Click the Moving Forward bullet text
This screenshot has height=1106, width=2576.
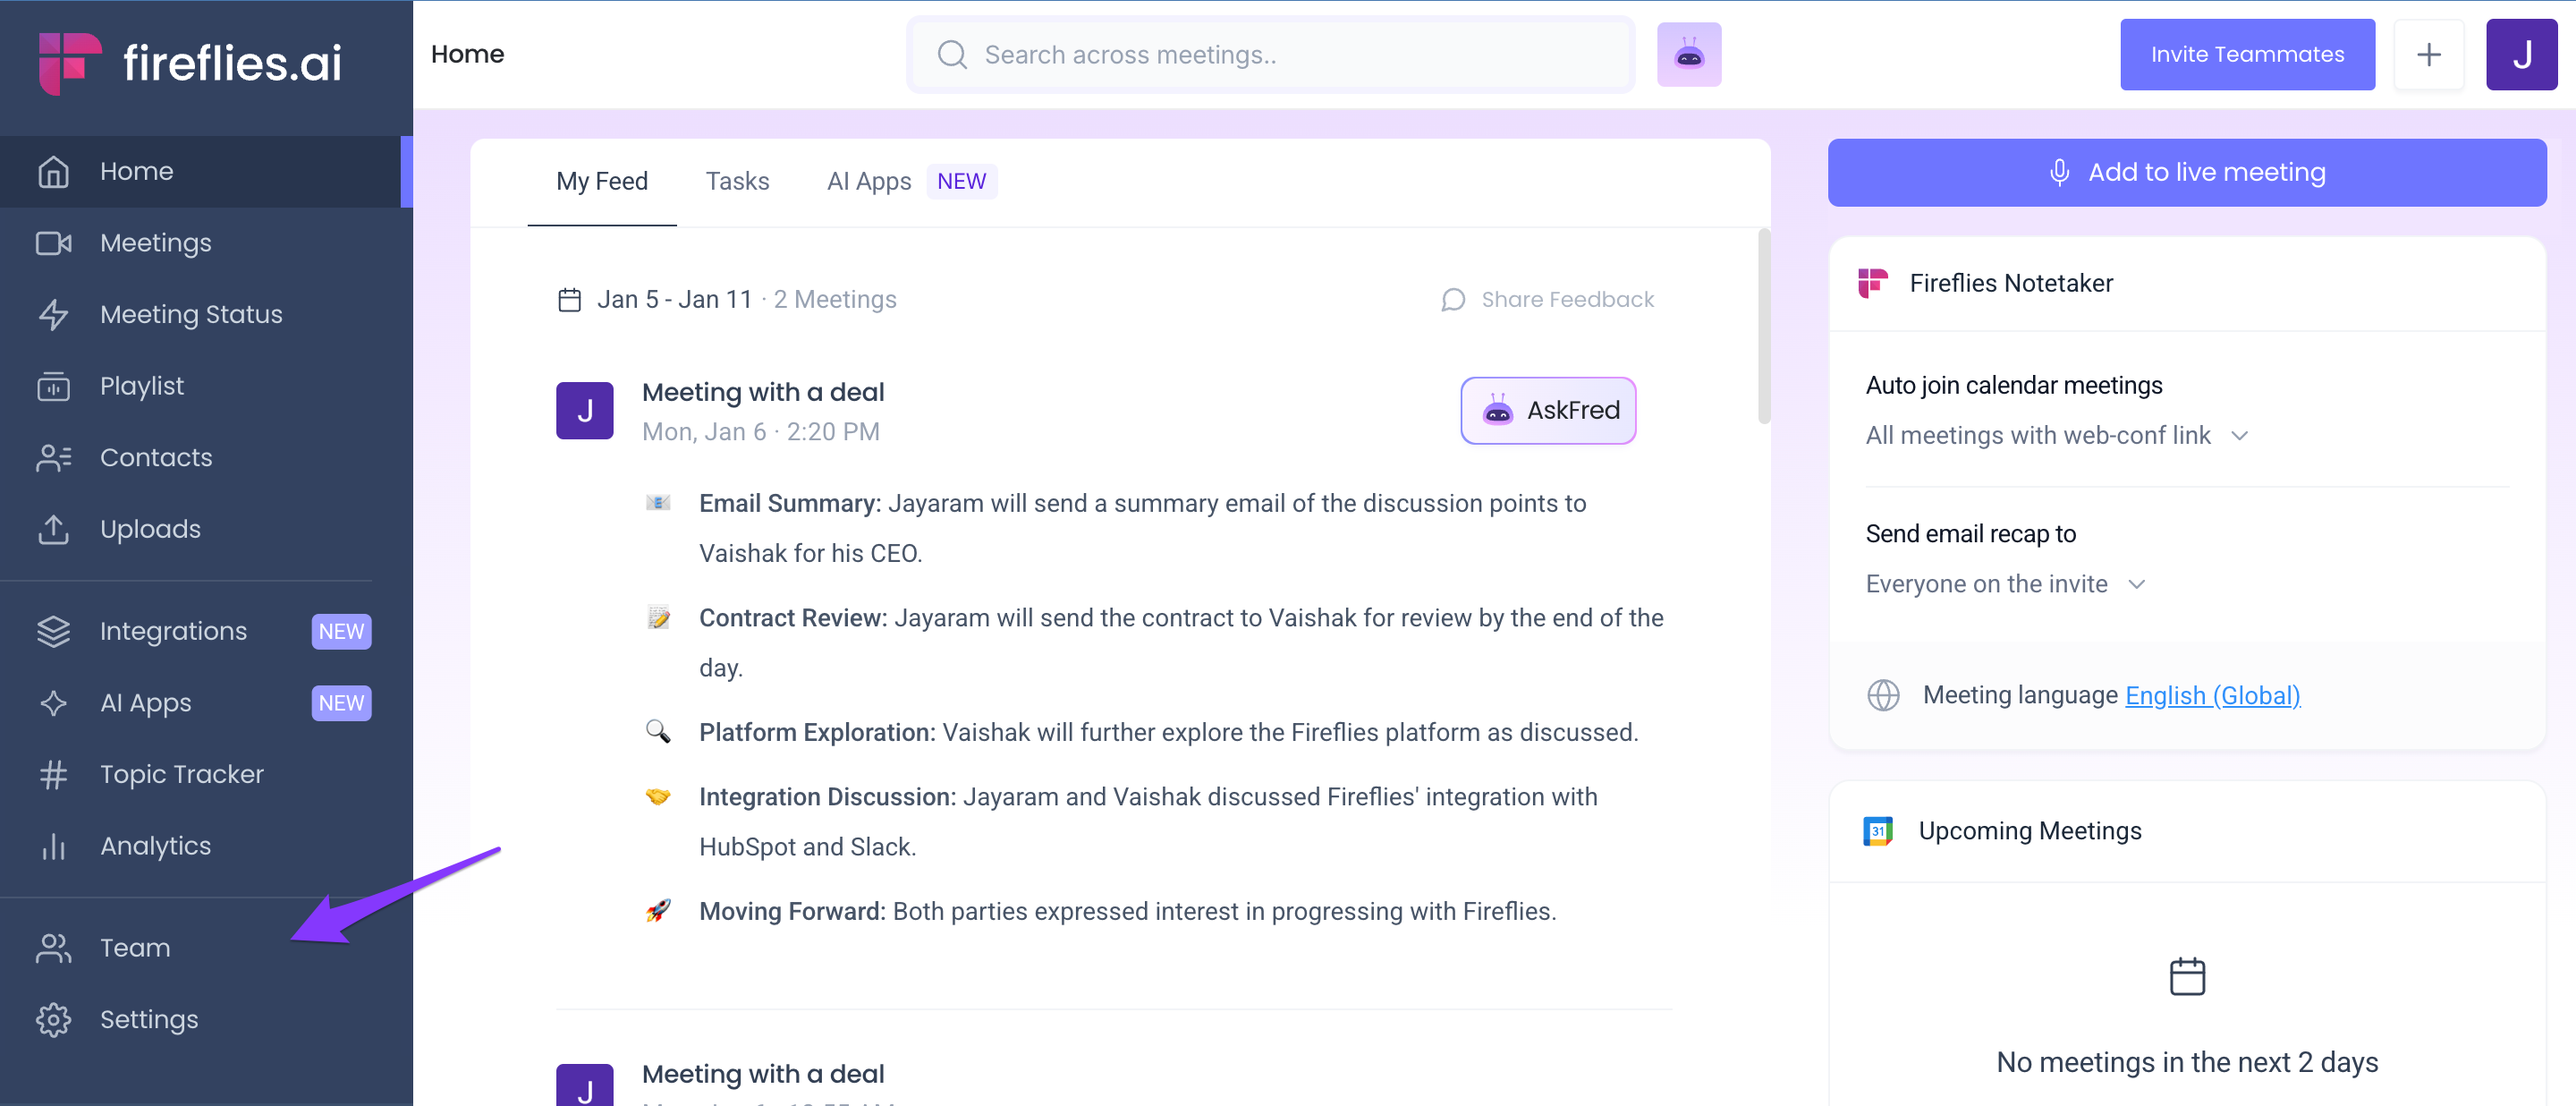(x=1127, y=911)
